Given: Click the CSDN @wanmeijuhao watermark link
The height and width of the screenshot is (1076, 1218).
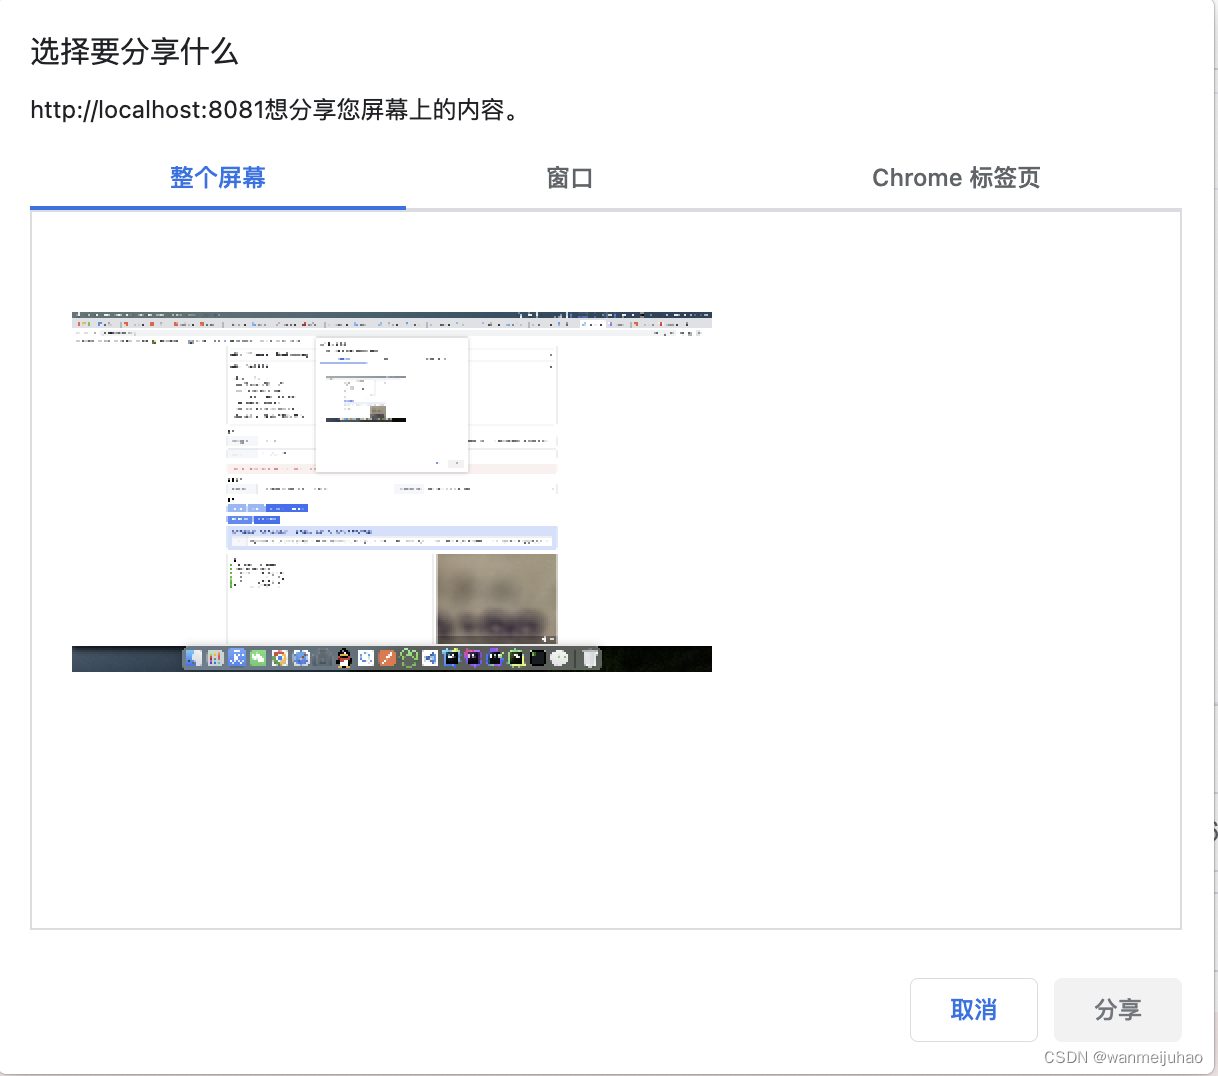Looking at the screenshot, I should (1123, 1056).
